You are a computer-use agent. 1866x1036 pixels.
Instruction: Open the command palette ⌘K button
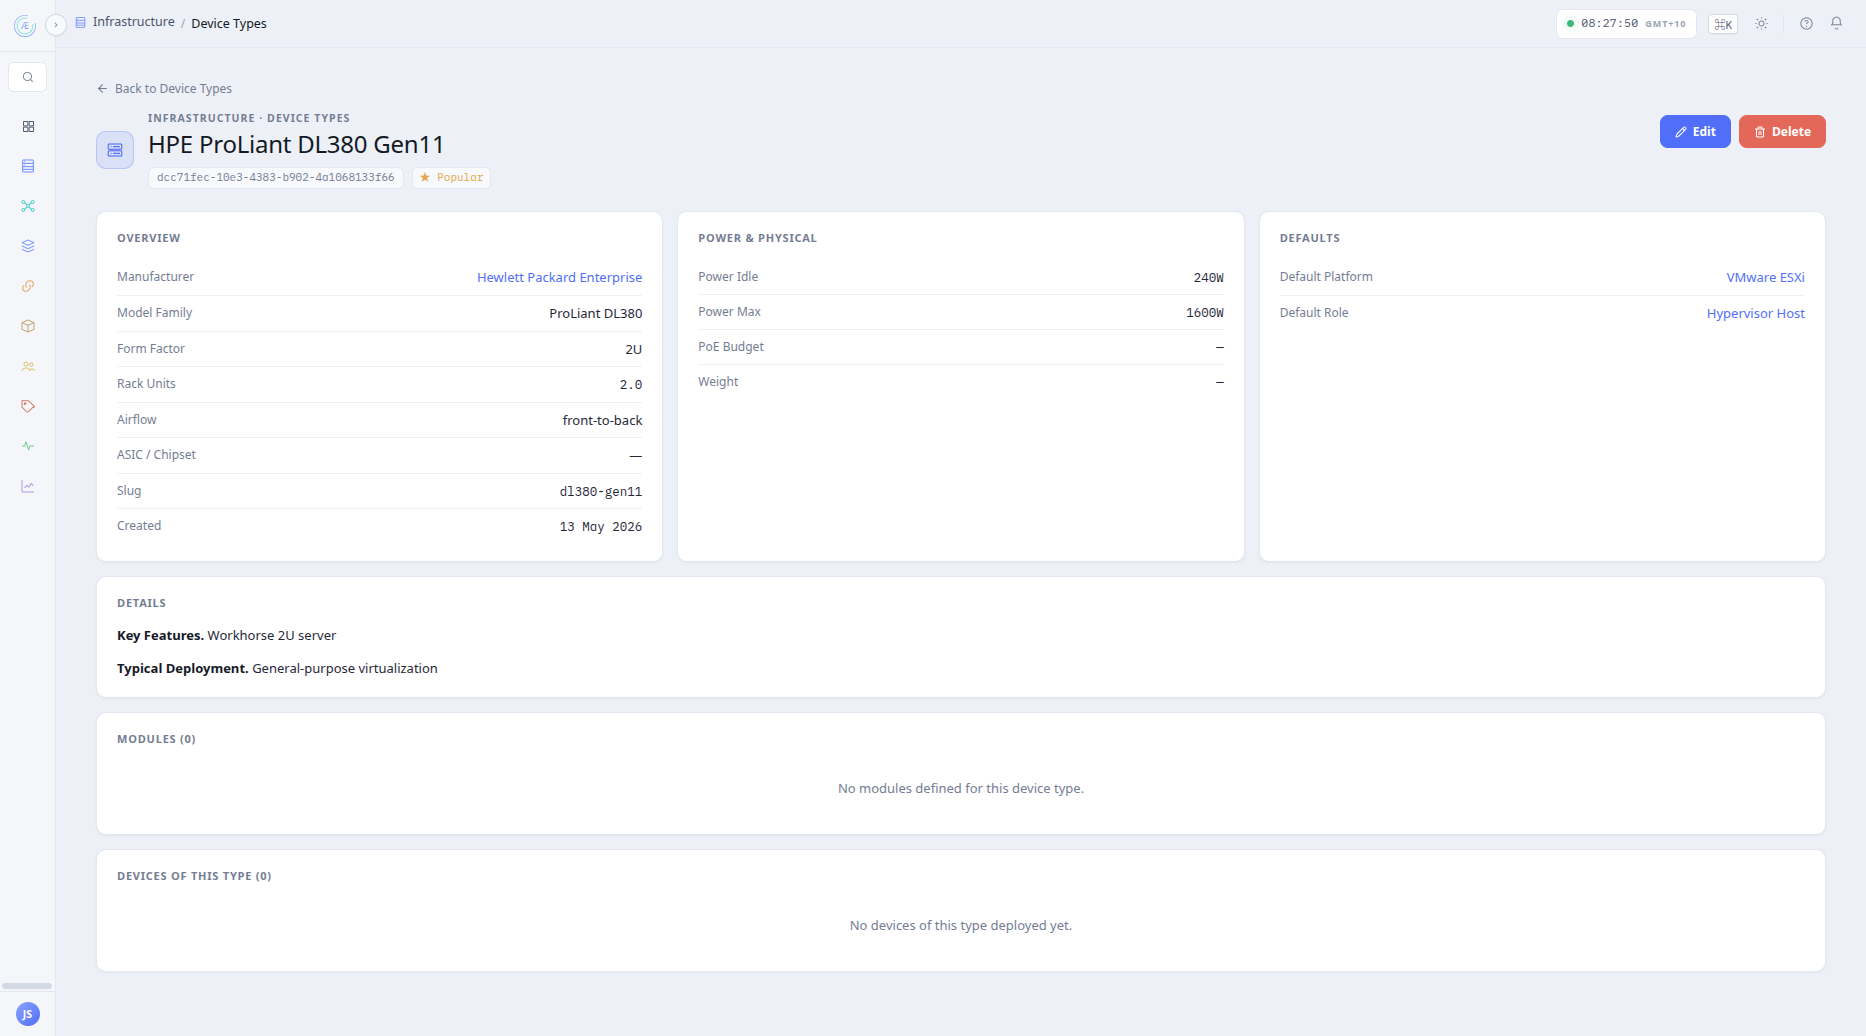point(1723,24)
